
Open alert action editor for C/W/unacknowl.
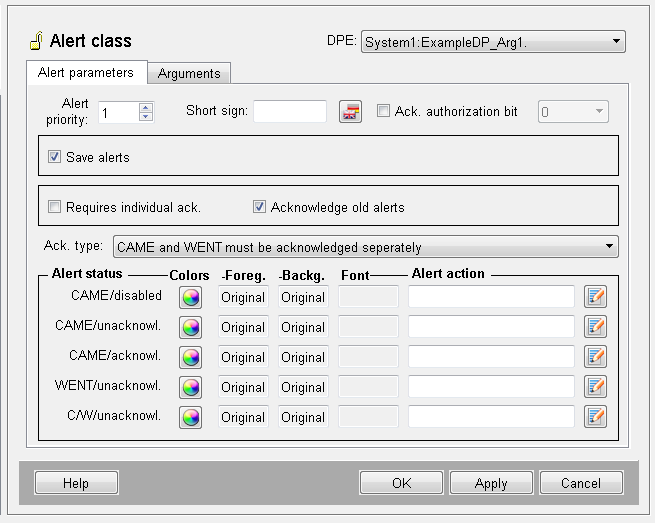(x=595, y=417)
